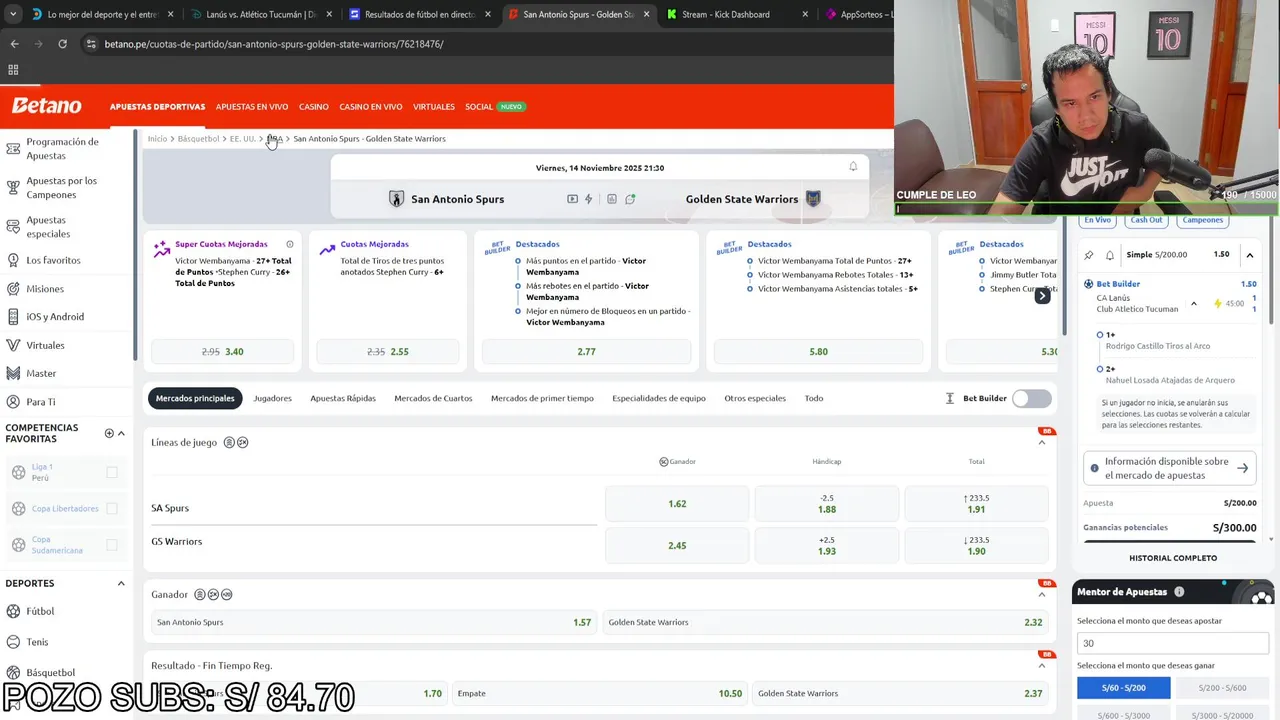
Task: Pin the bet slip
Action: (1089, 255)
